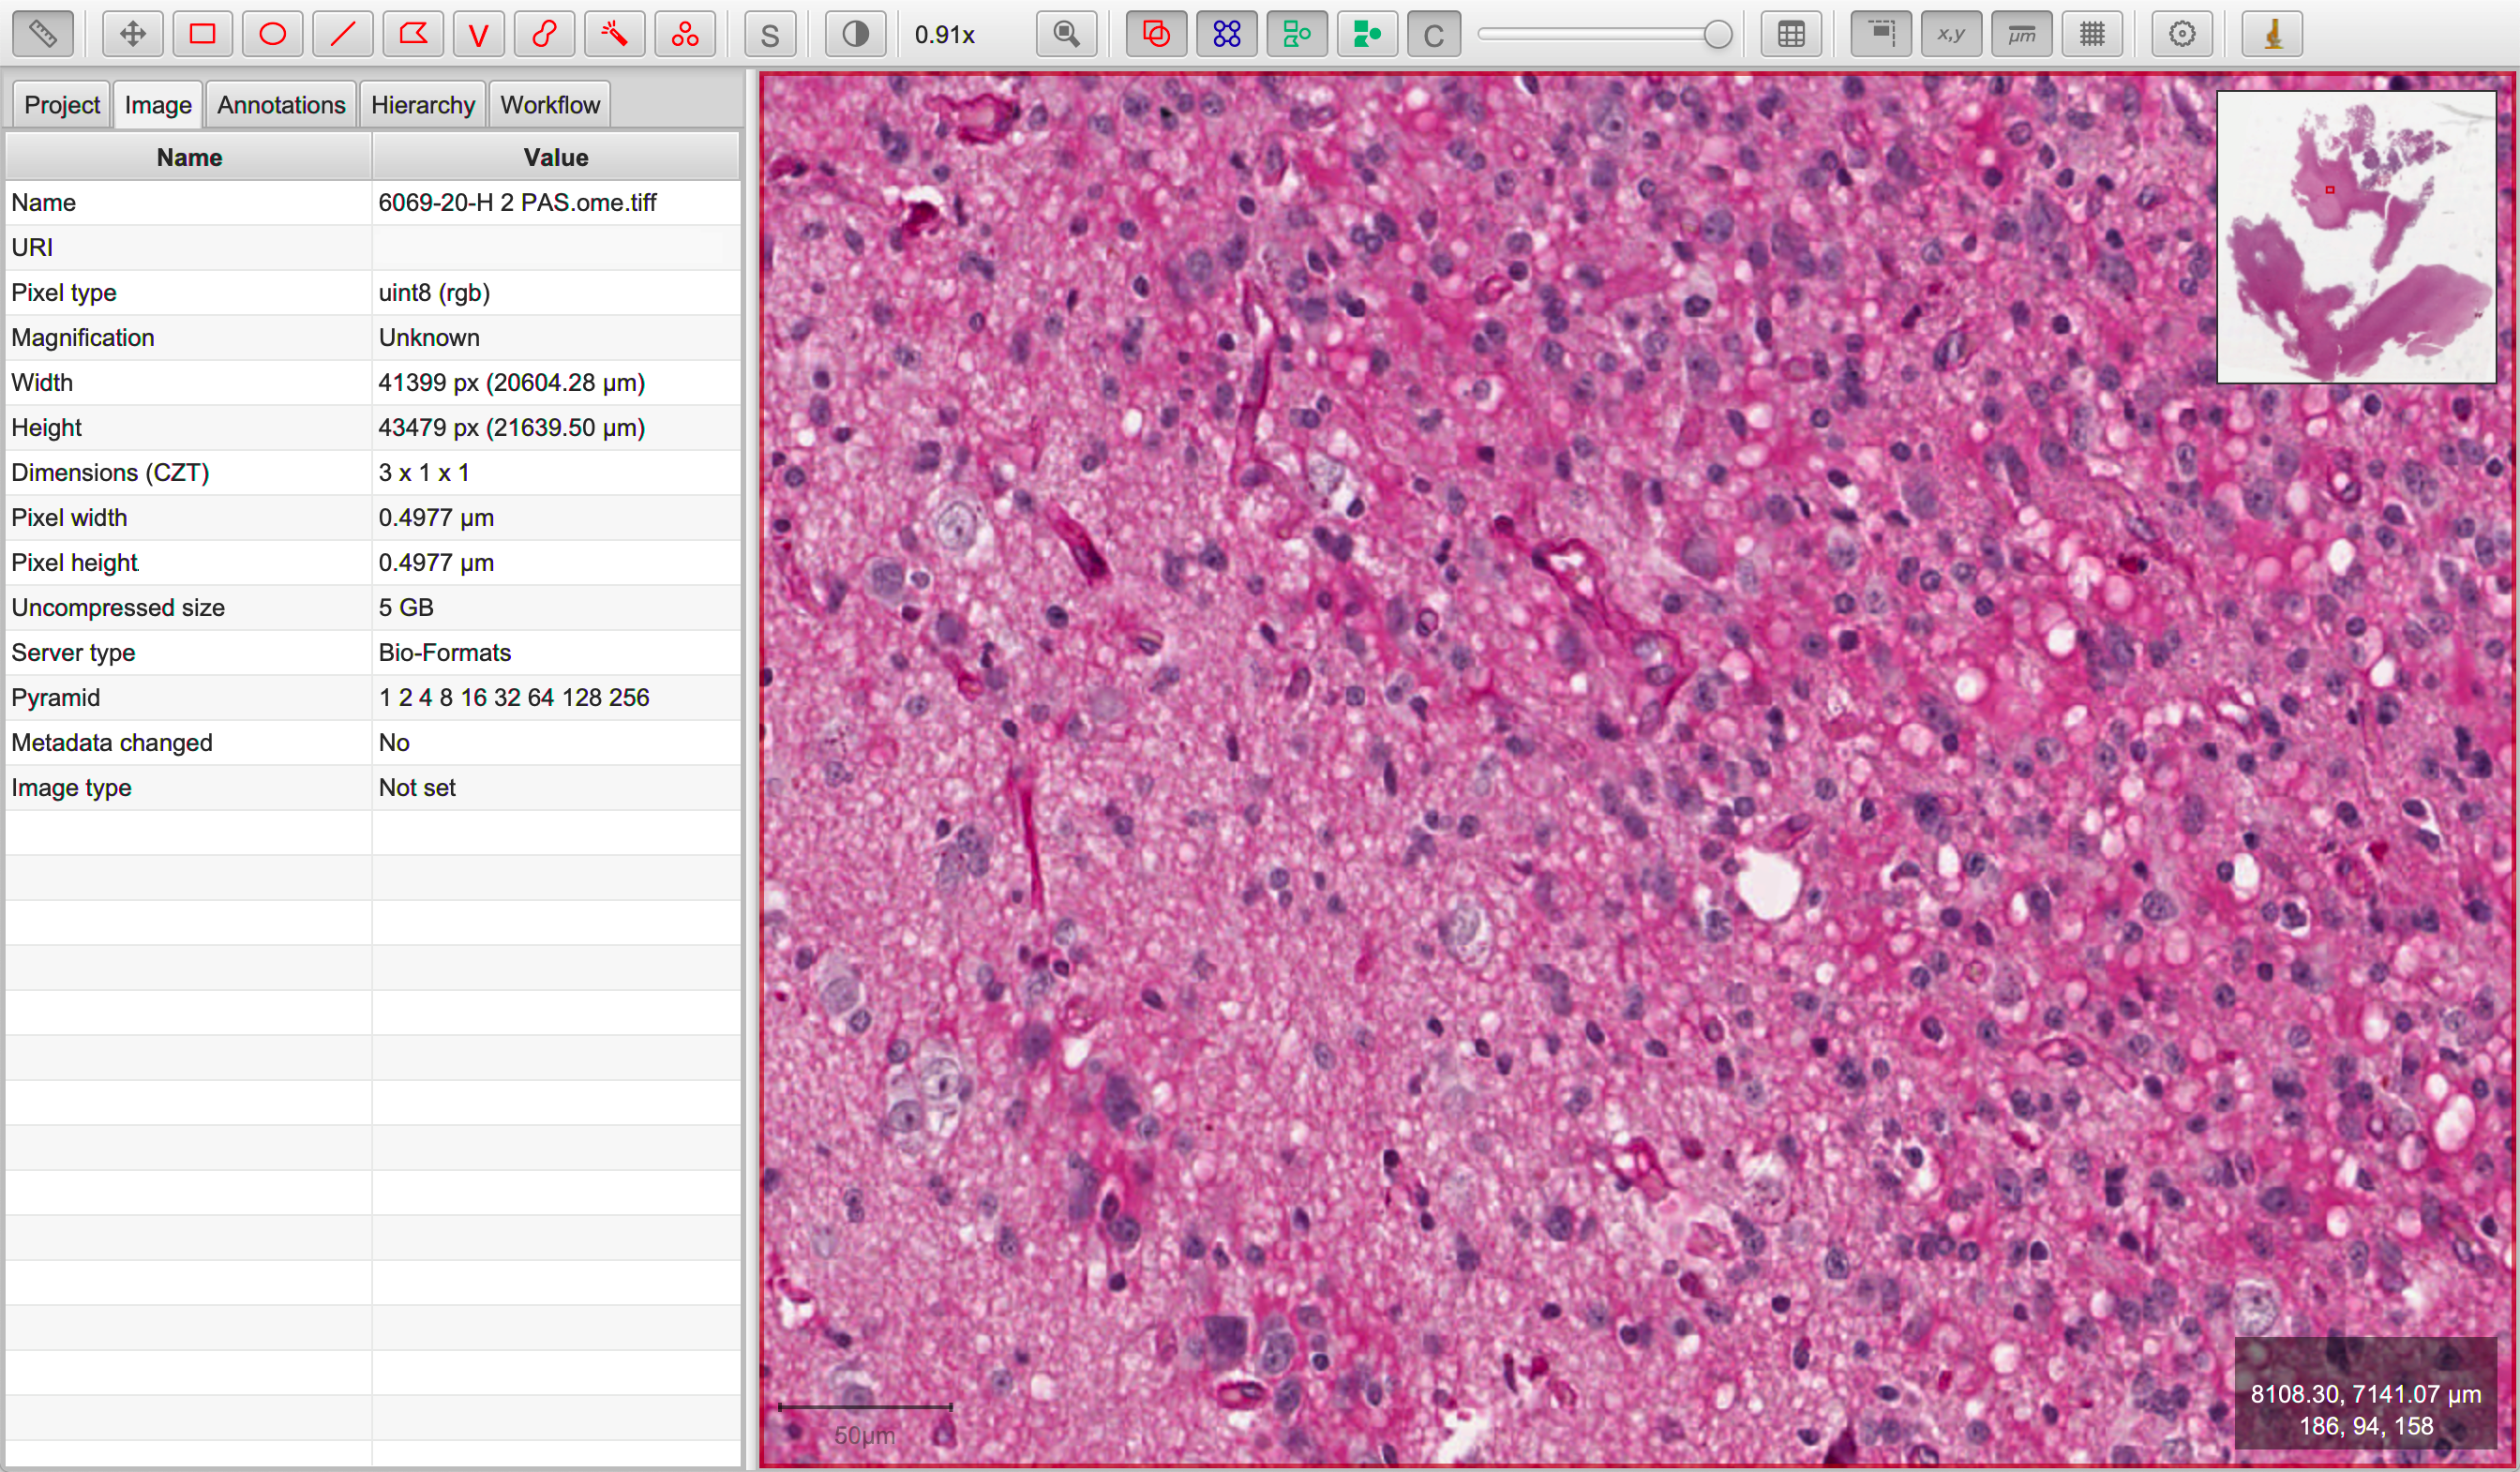
Task: Toggle show annotations button
Action: pyautogui.click(x=1156, y=35)
